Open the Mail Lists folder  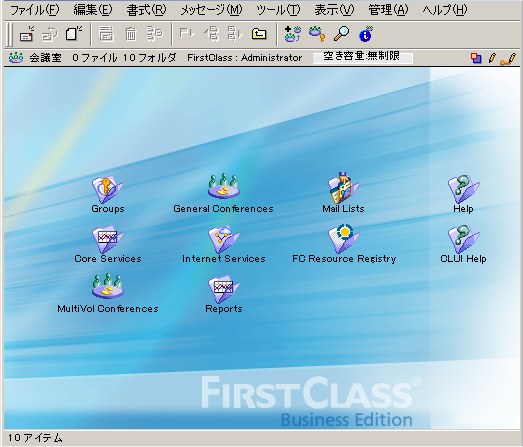coord(343,188)
